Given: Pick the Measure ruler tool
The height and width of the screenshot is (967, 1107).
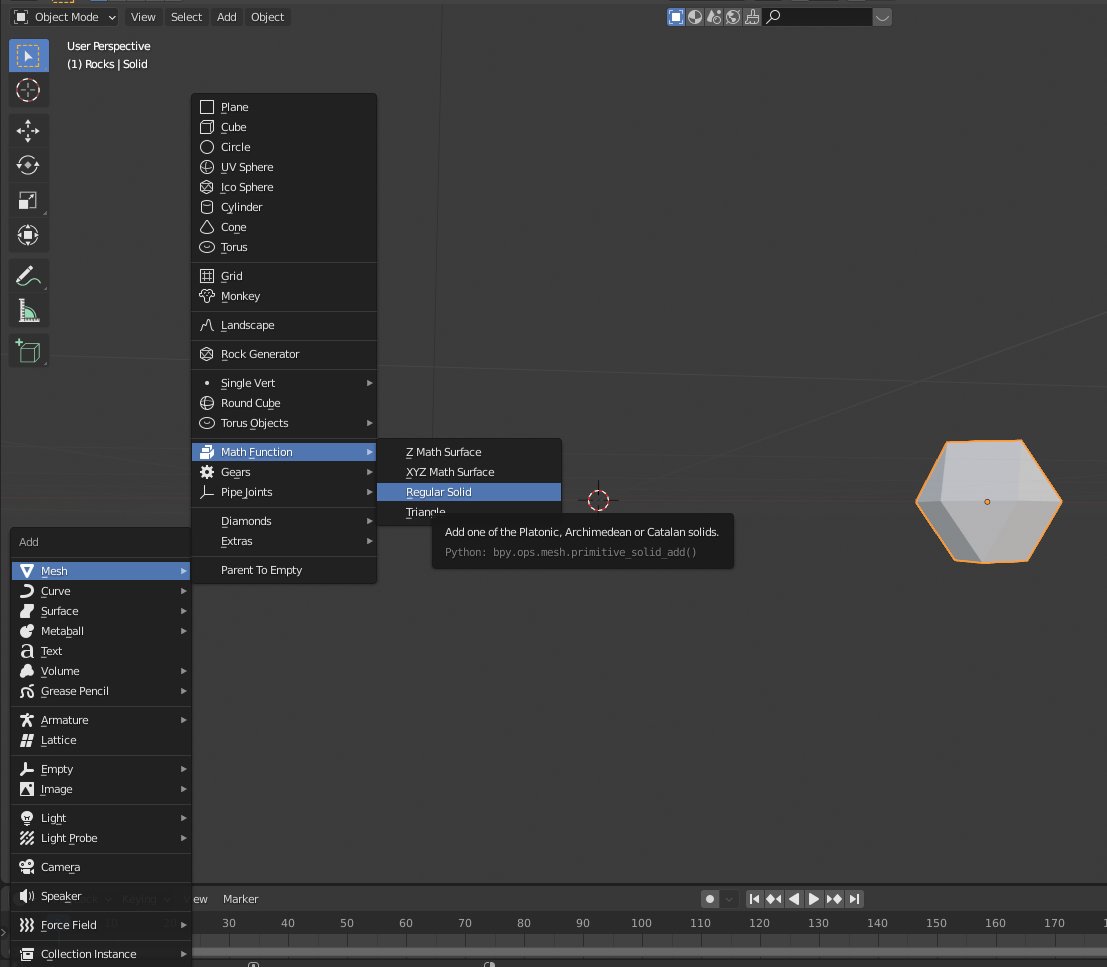Looking at the screenshot, I should (x=28, y=311).
